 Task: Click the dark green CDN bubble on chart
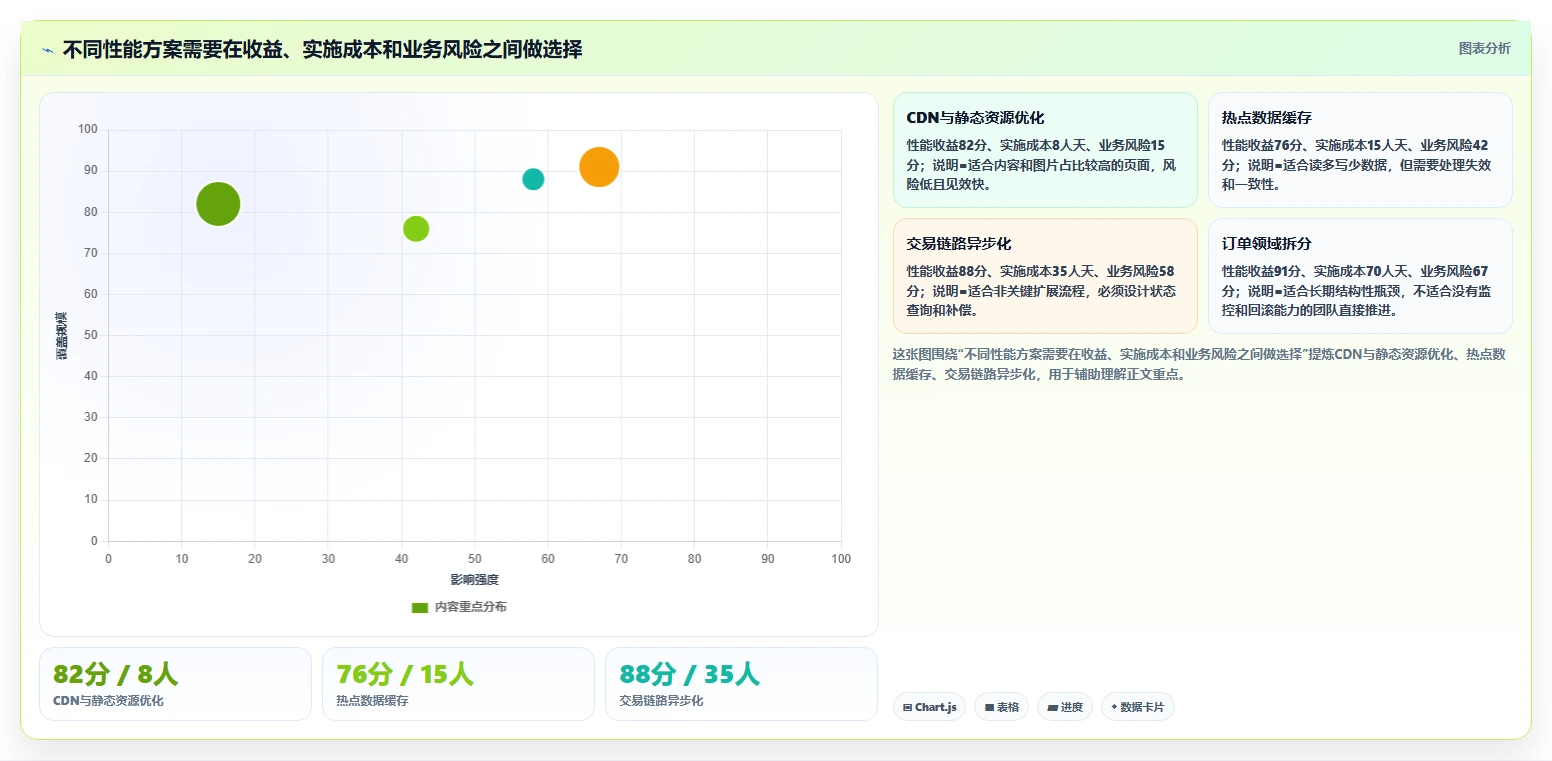(x=218, y=204)
